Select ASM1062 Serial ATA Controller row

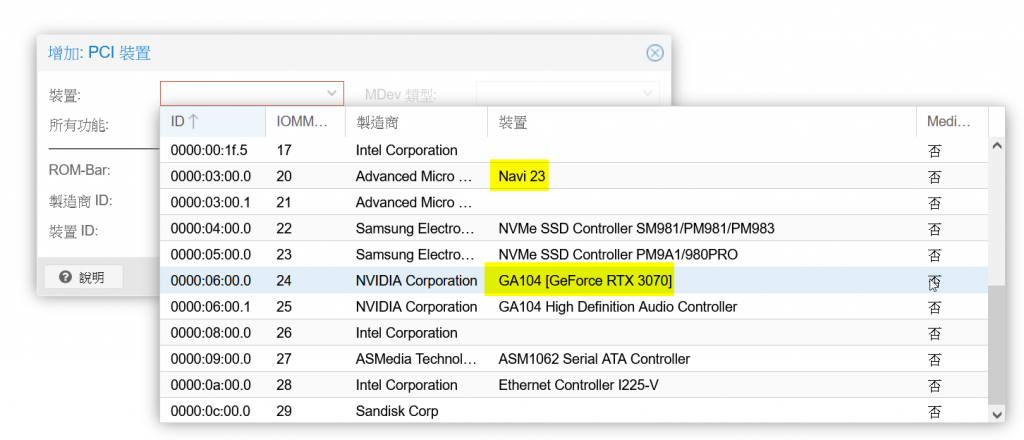pos(574,359)
